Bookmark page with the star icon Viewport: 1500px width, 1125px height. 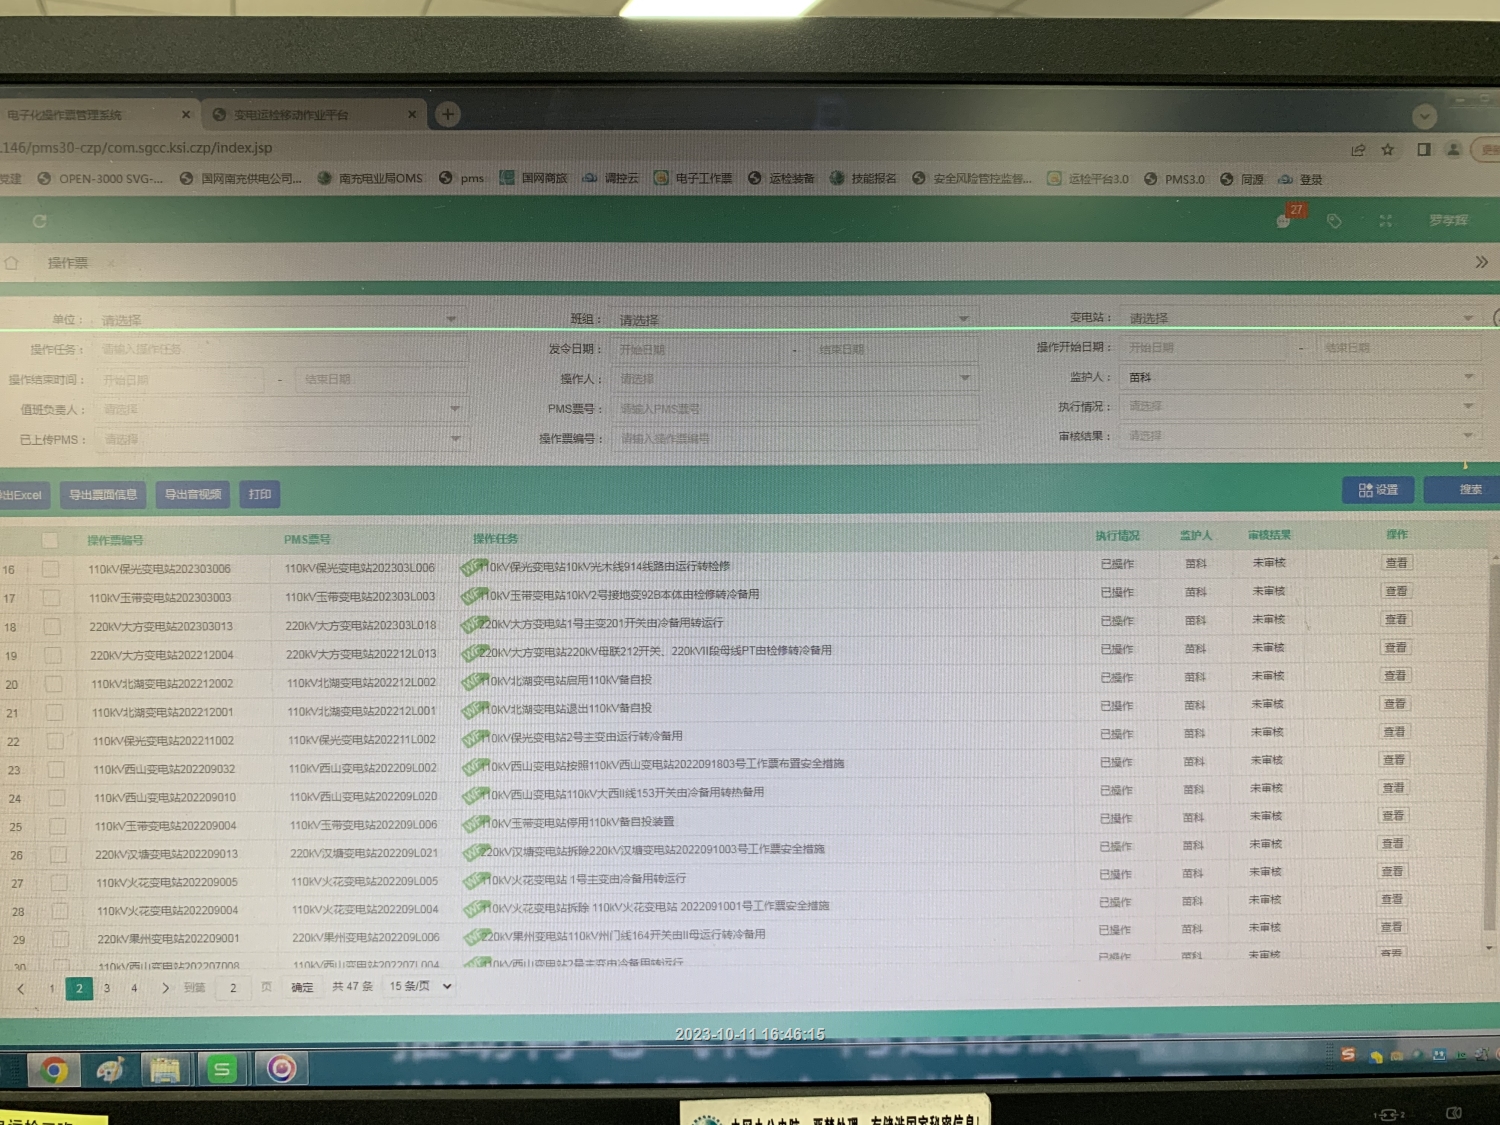[1388, 150]
